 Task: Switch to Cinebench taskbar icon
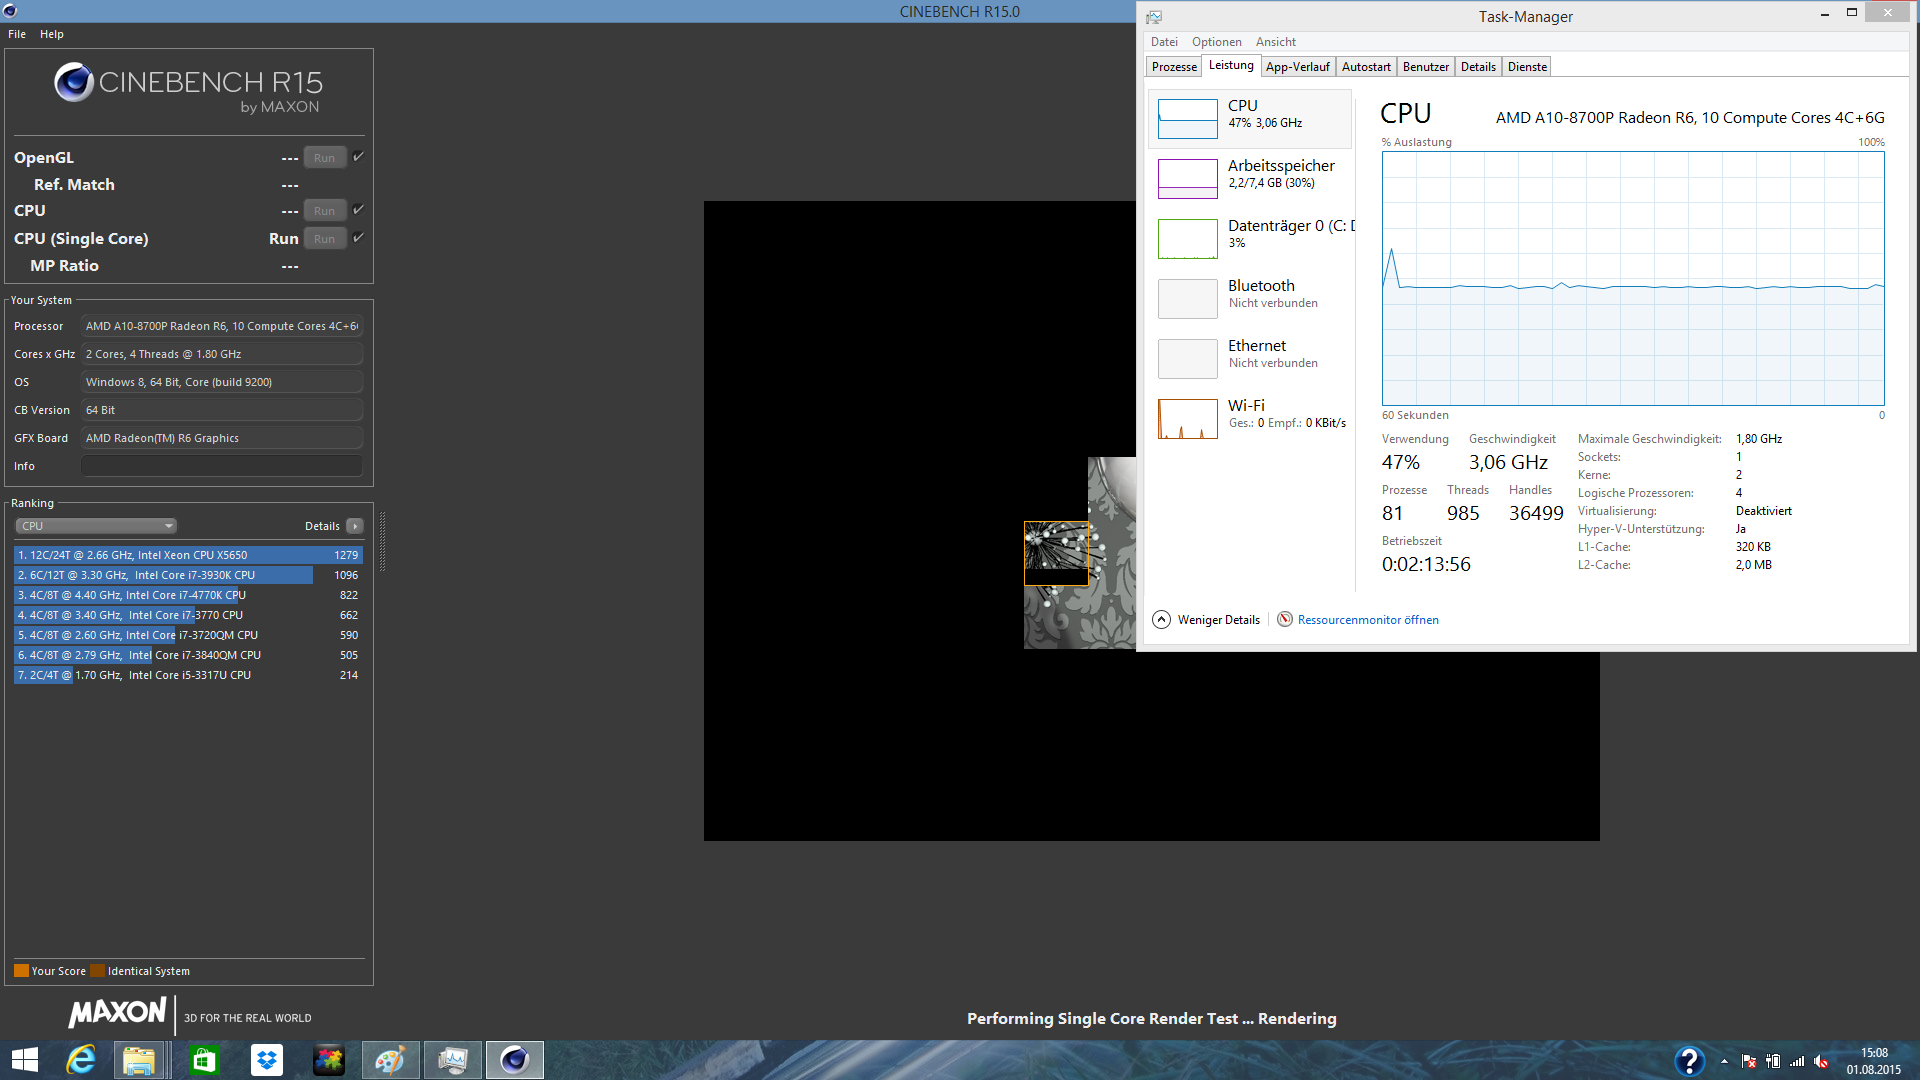[x=514, y=1060]
